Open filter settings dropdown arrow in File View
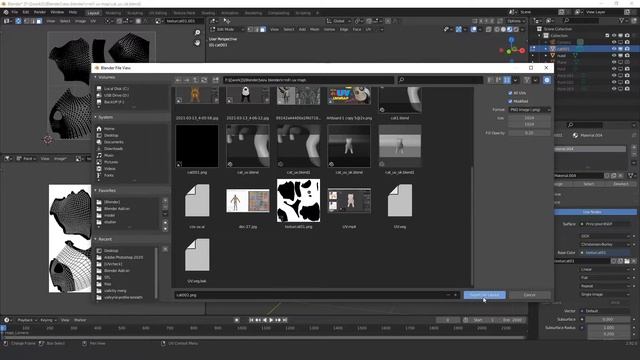Screen dimensions: 640x360 pos(535,80)
